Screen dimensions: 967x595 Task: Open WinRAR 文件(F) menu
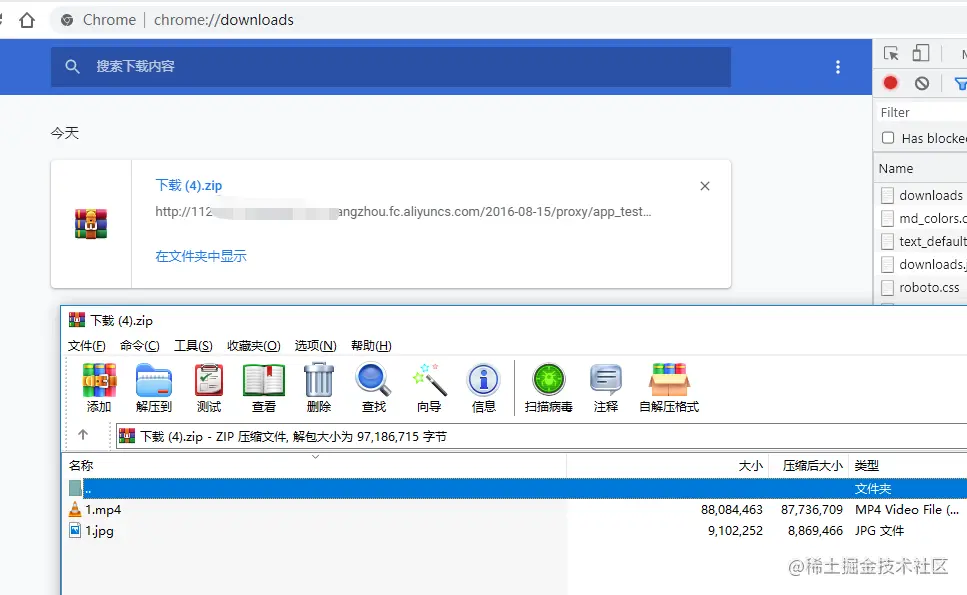86,346
